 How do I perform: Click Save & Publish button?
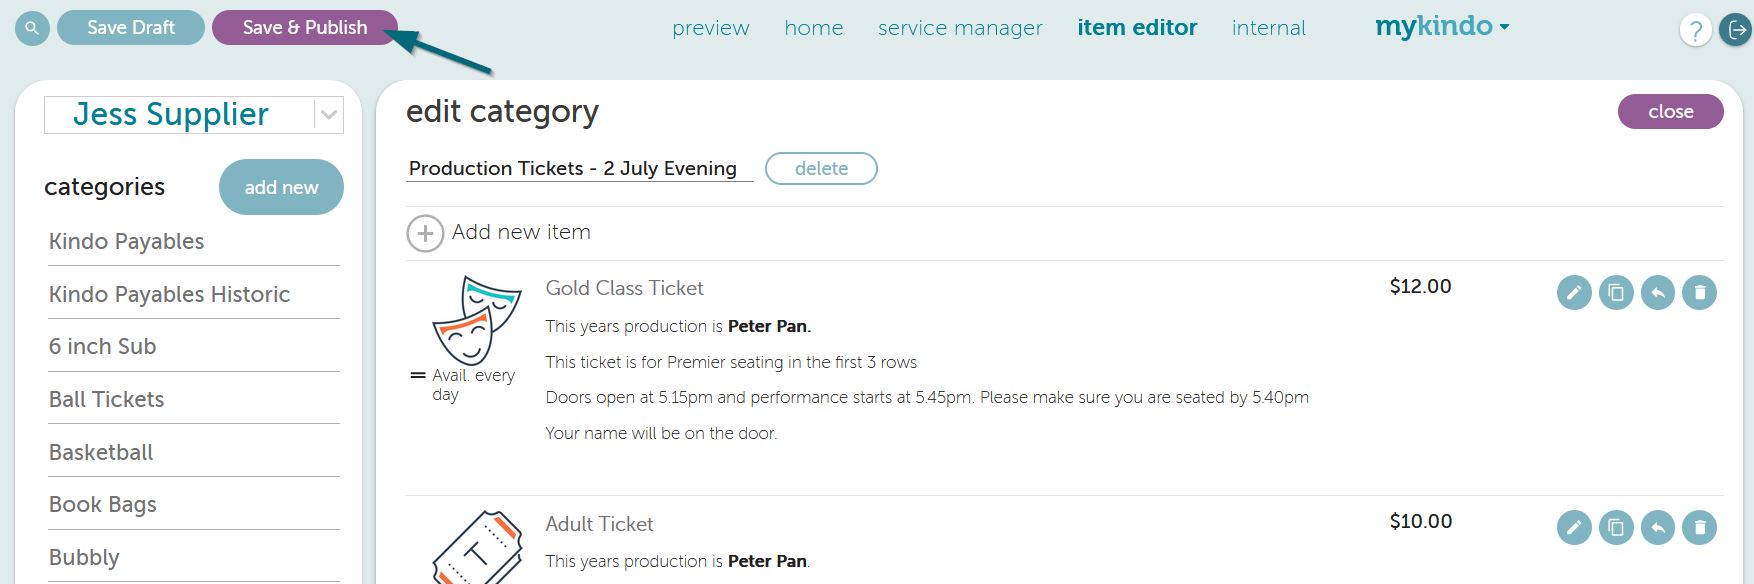point(305,27)
